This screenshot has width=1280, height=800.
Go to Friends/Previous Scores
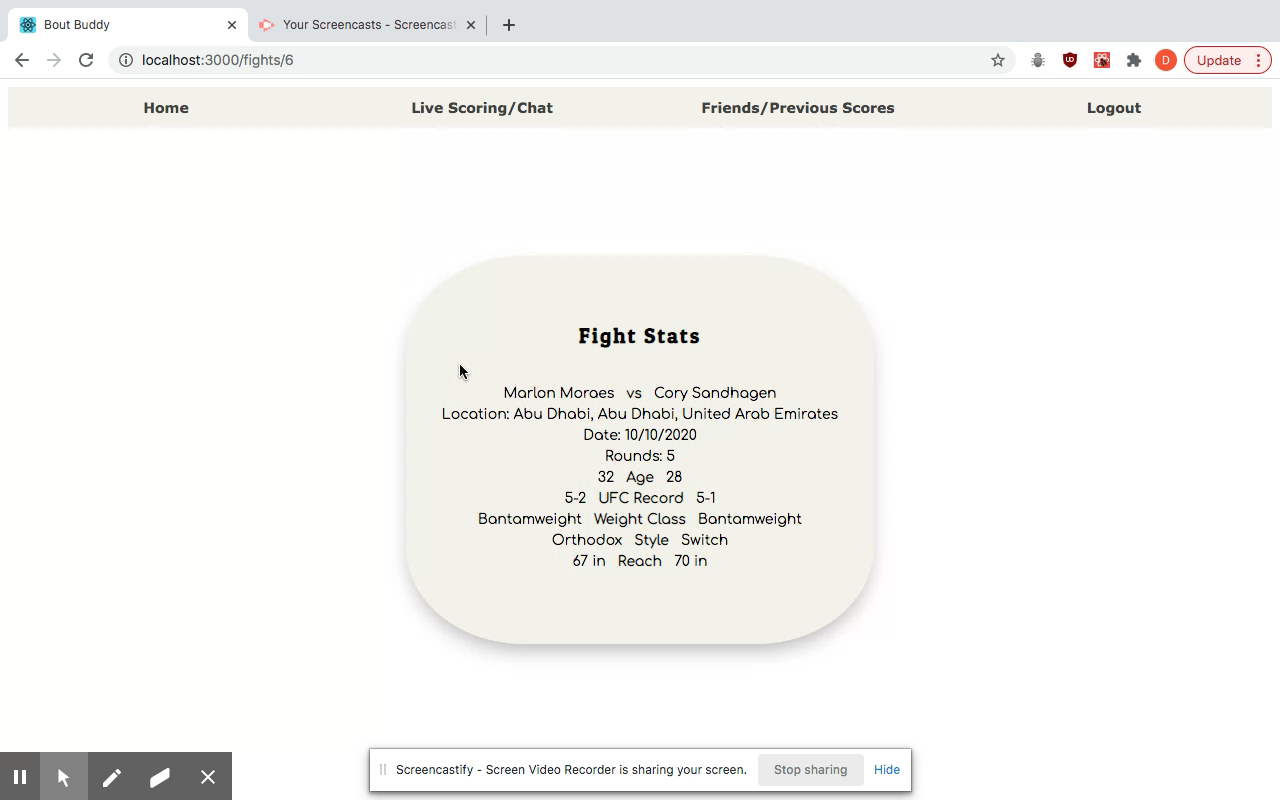(x=798, y=108)
